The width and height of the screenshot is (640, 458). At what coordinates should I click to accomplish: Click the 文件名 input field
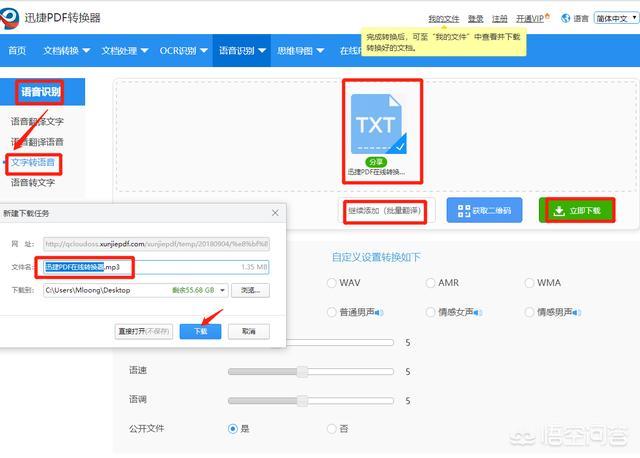[156, 267]
